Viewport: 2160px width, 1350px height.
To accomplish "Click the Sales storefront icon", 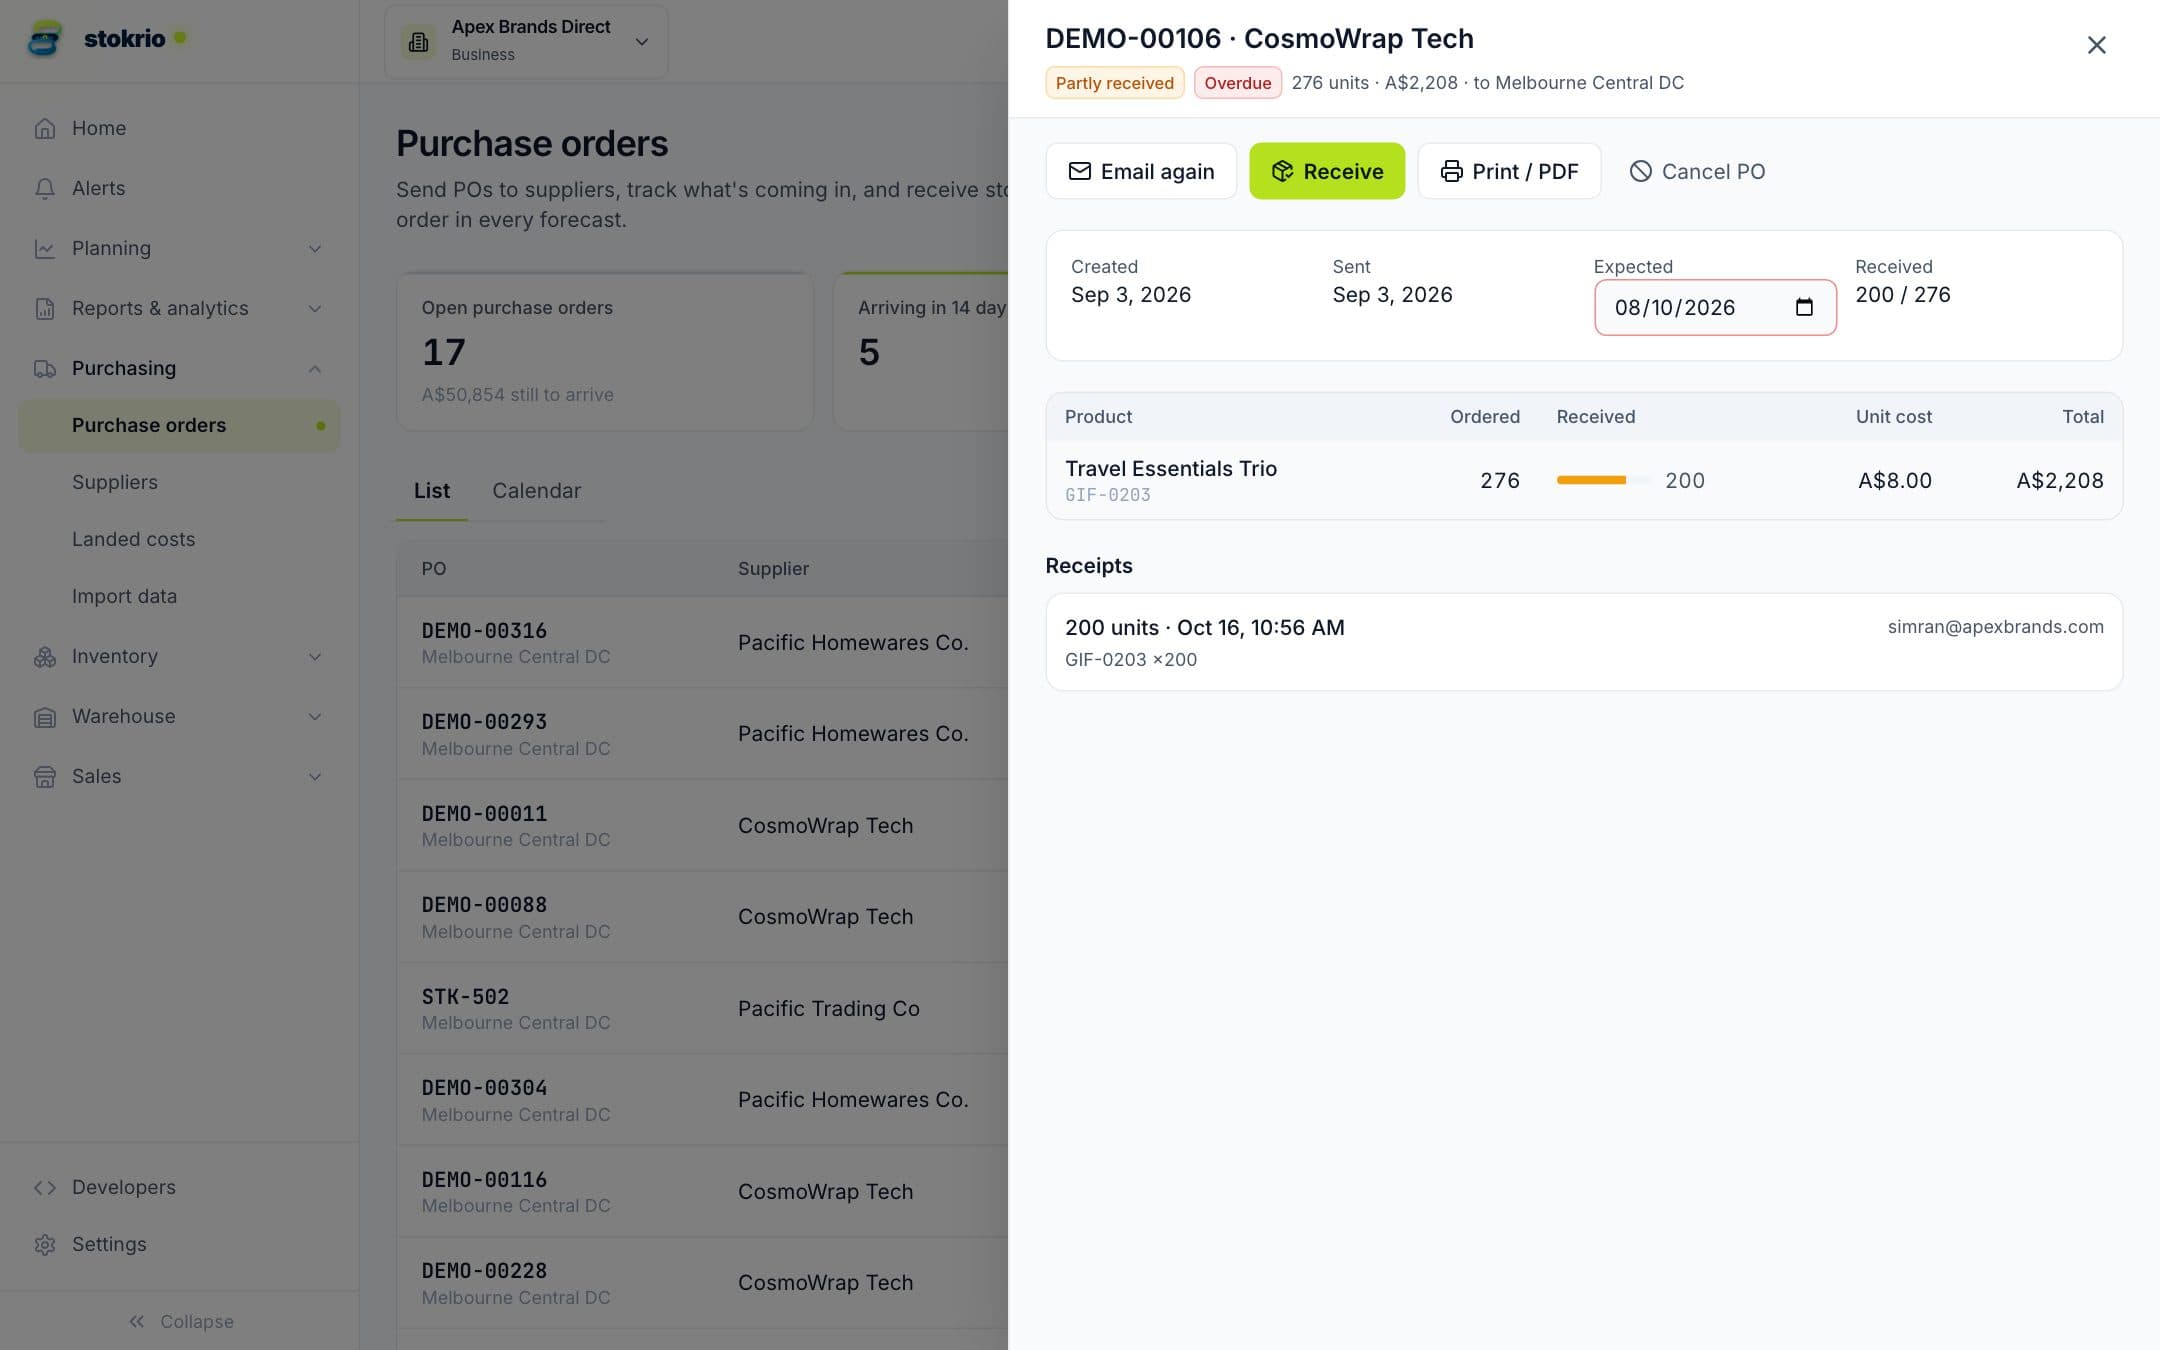I will 44,777.
